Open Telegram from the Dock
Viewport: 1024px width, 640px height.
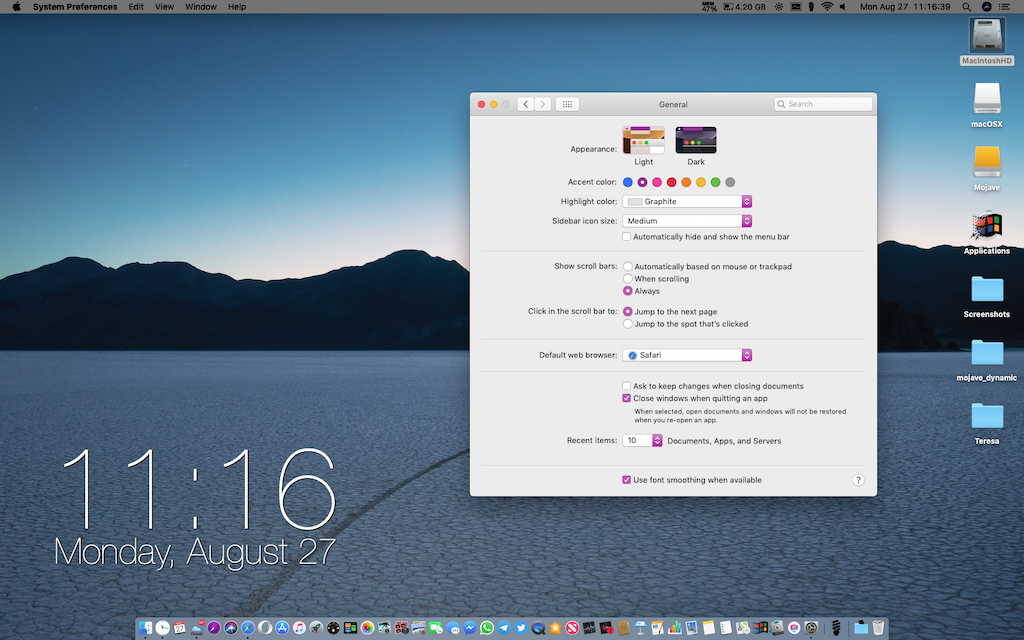504,628
